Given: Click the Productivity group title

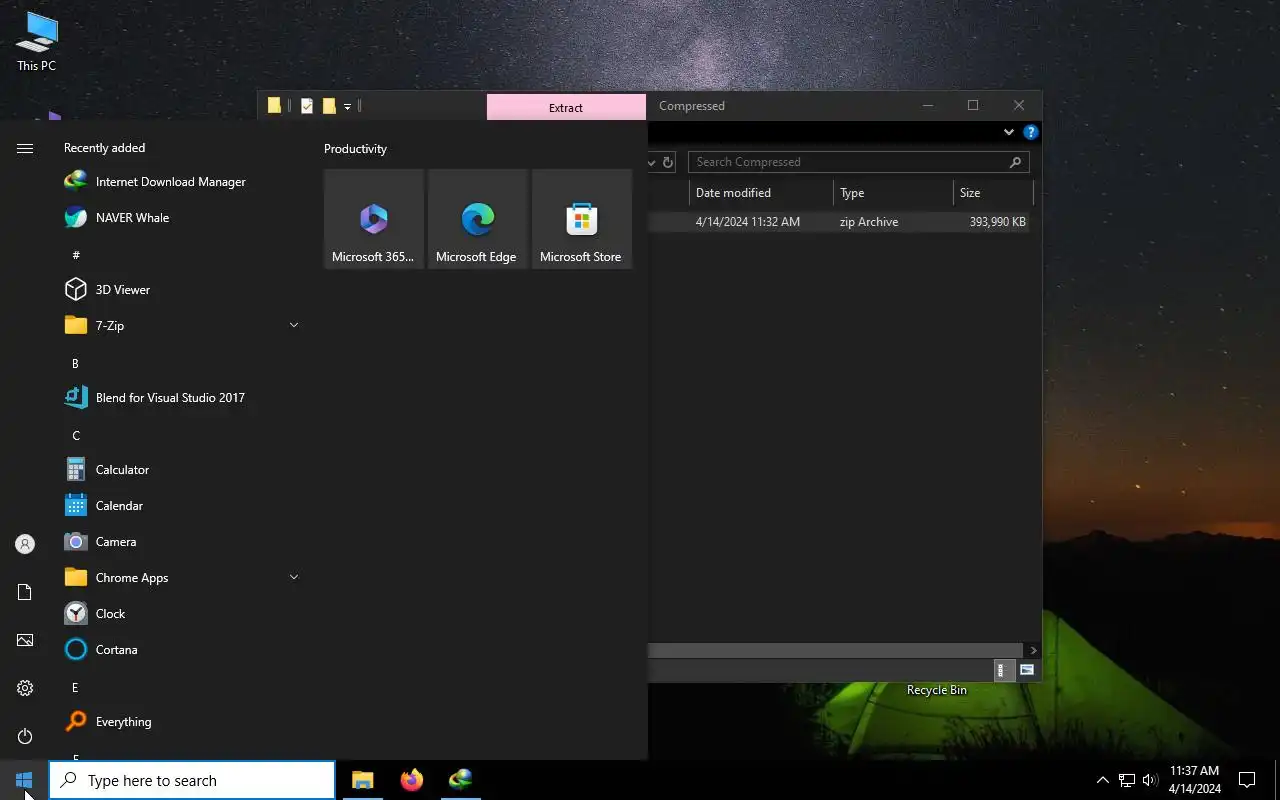Looking at the screenshot, I should coord(355,149).
